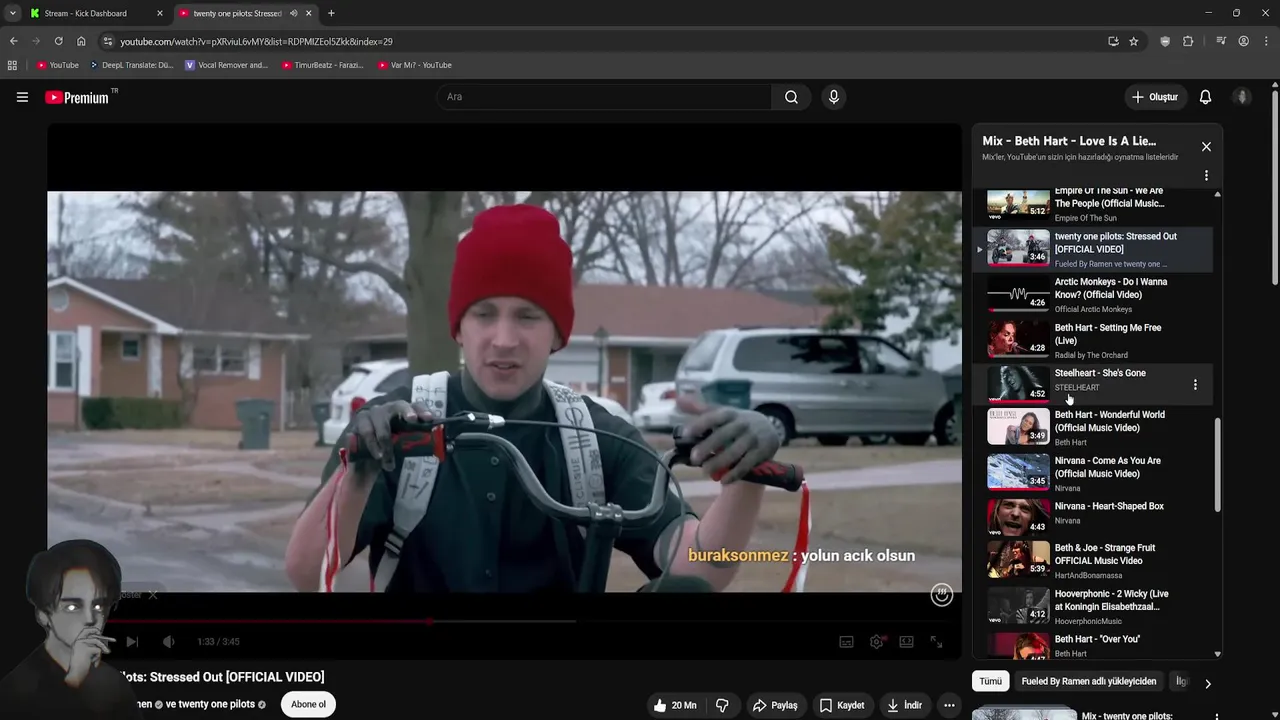Viewport: 1280px width, 720px height.
Task: Click the search magnifier button
Action: pyautogui.click(x=791, y=97)
